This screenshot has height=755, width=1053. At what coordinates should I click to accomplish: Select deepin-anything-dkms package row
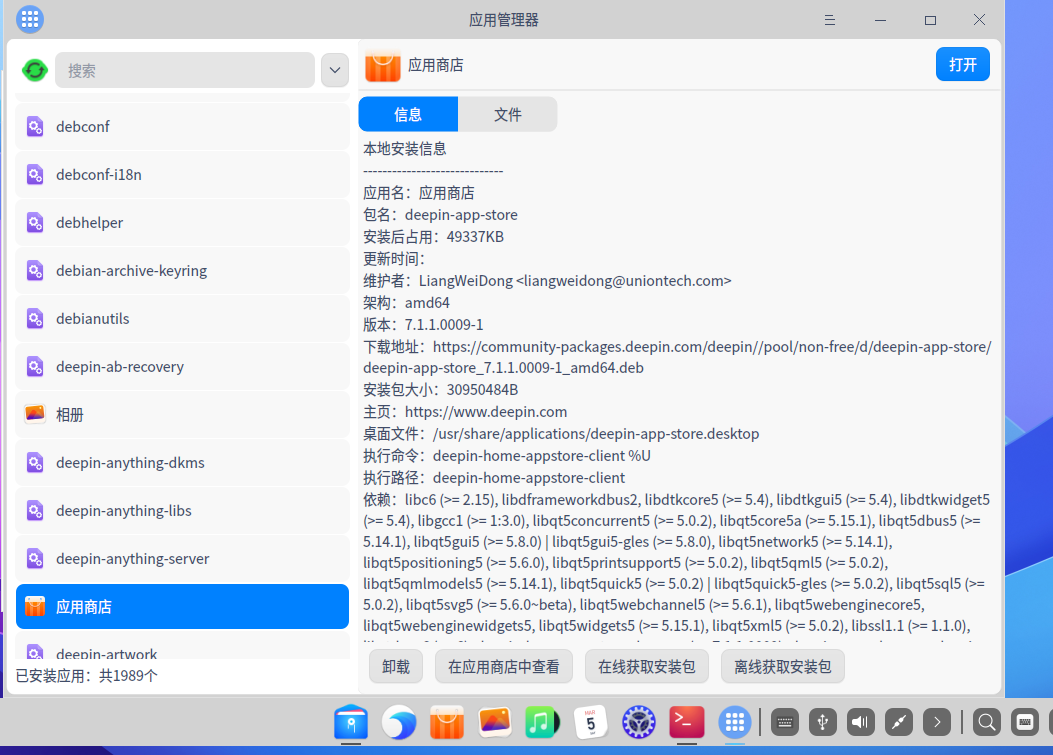pos(182,463)
